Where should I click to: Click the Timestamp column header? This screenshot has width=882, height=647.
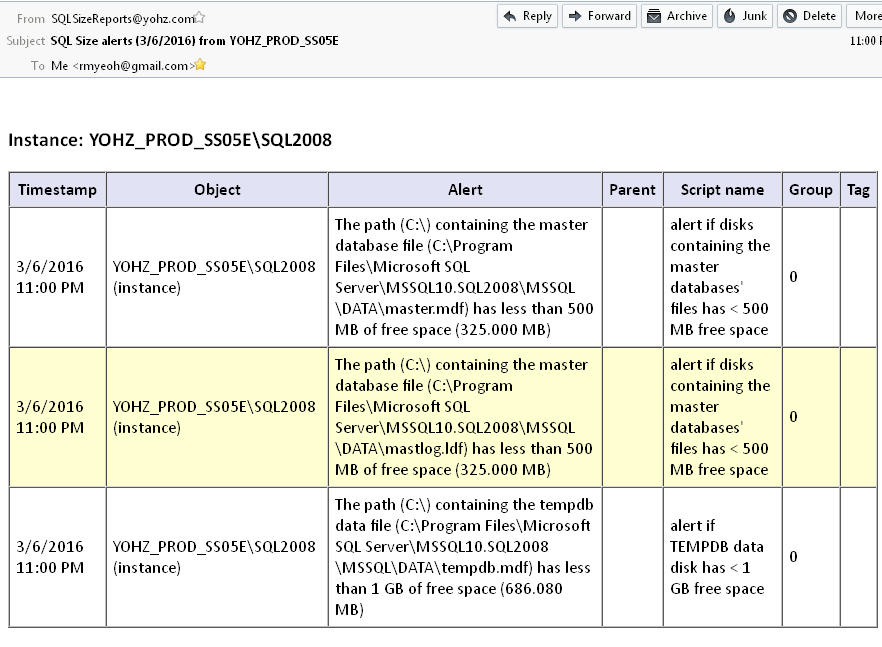(x=58, y=190)
